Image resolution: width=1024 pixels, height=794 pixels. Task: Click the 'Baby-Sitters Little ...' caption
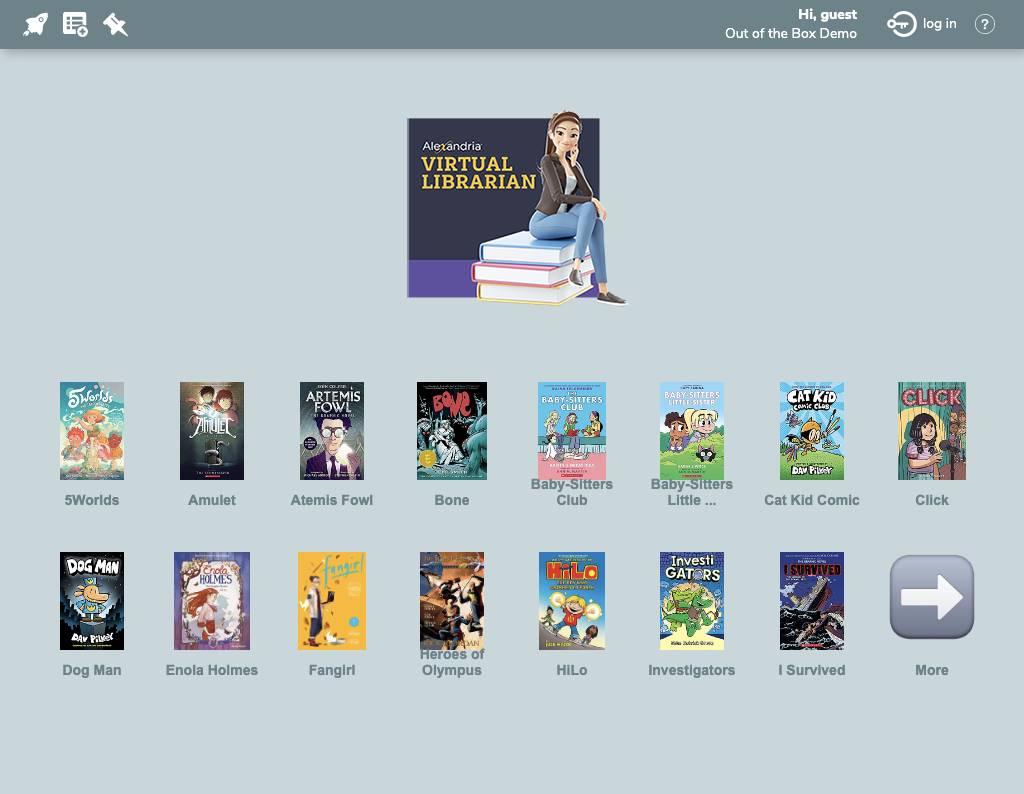(x=692, y=492)
